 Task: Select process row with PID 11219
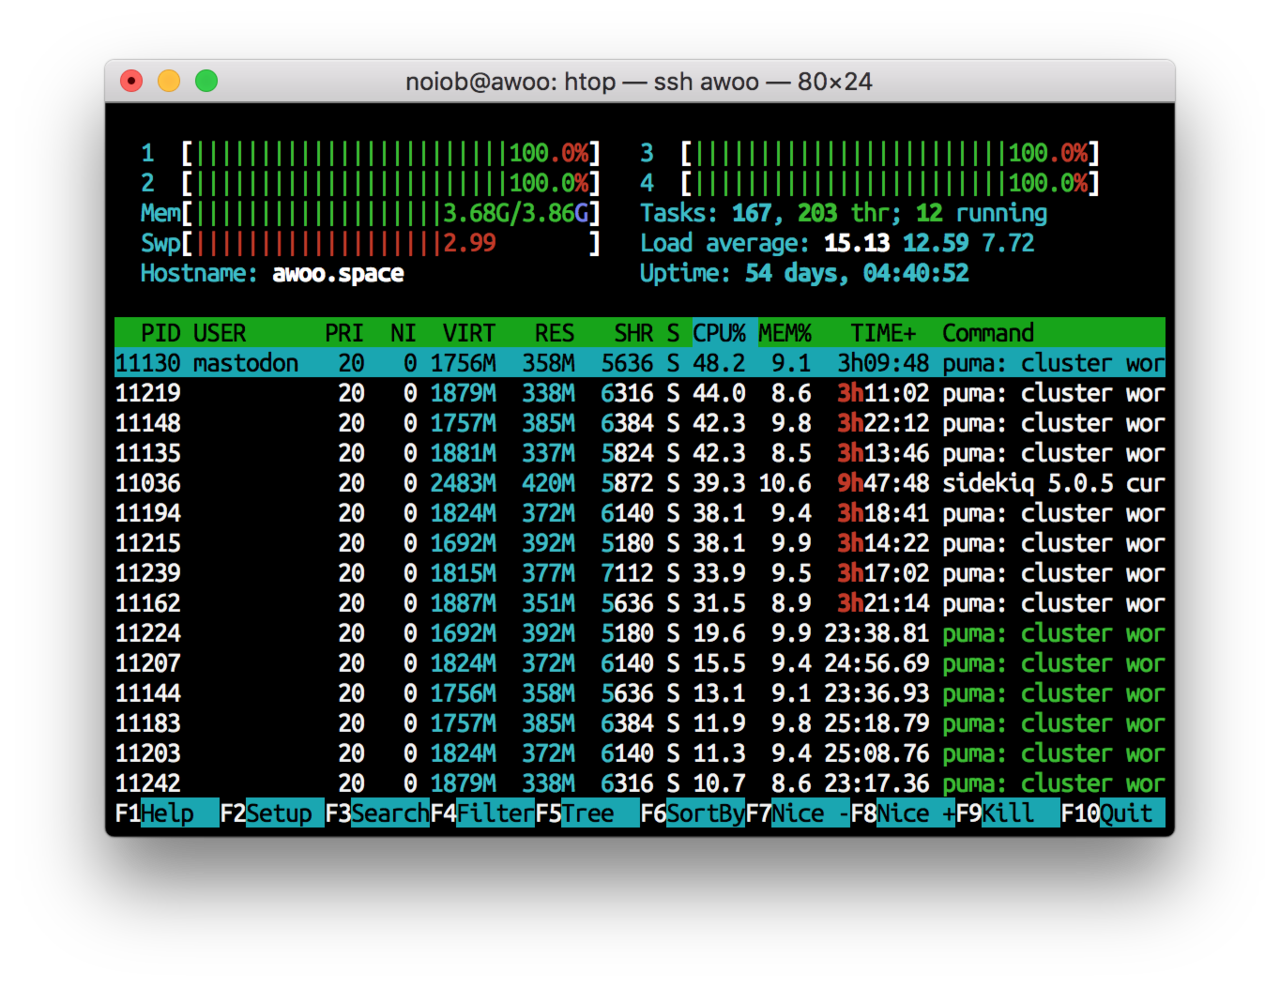640,394
